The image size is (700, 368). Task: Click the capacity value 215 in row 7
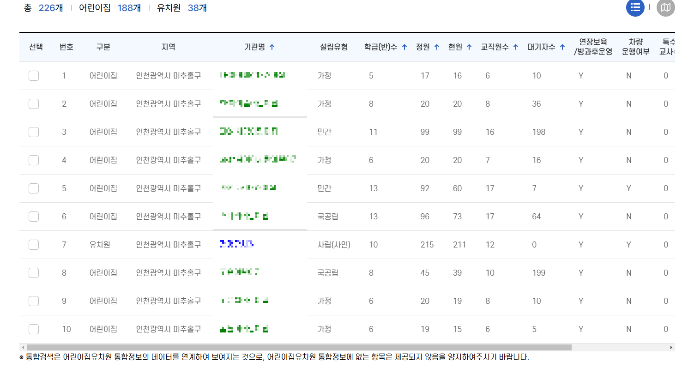[x=427, y=244]
